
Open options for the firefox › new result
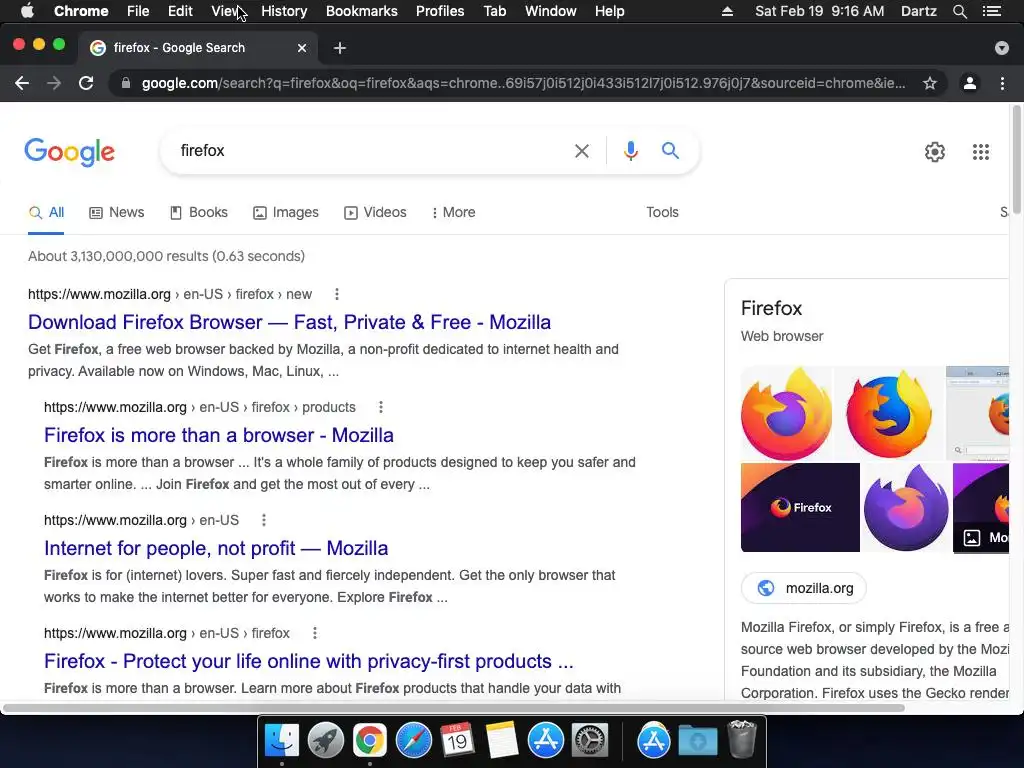tap(337, 295)
